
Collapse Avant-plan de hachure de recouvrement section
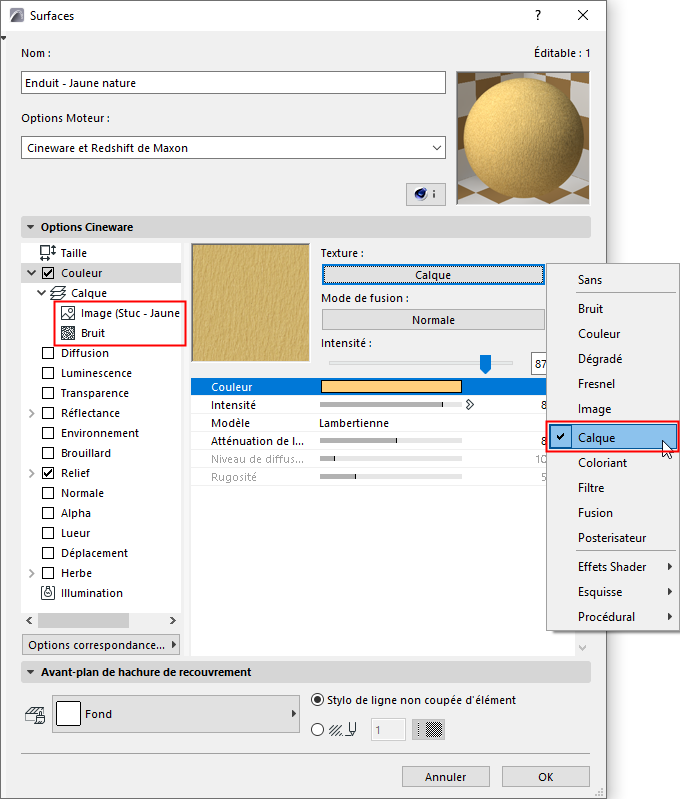click(31, 672)
